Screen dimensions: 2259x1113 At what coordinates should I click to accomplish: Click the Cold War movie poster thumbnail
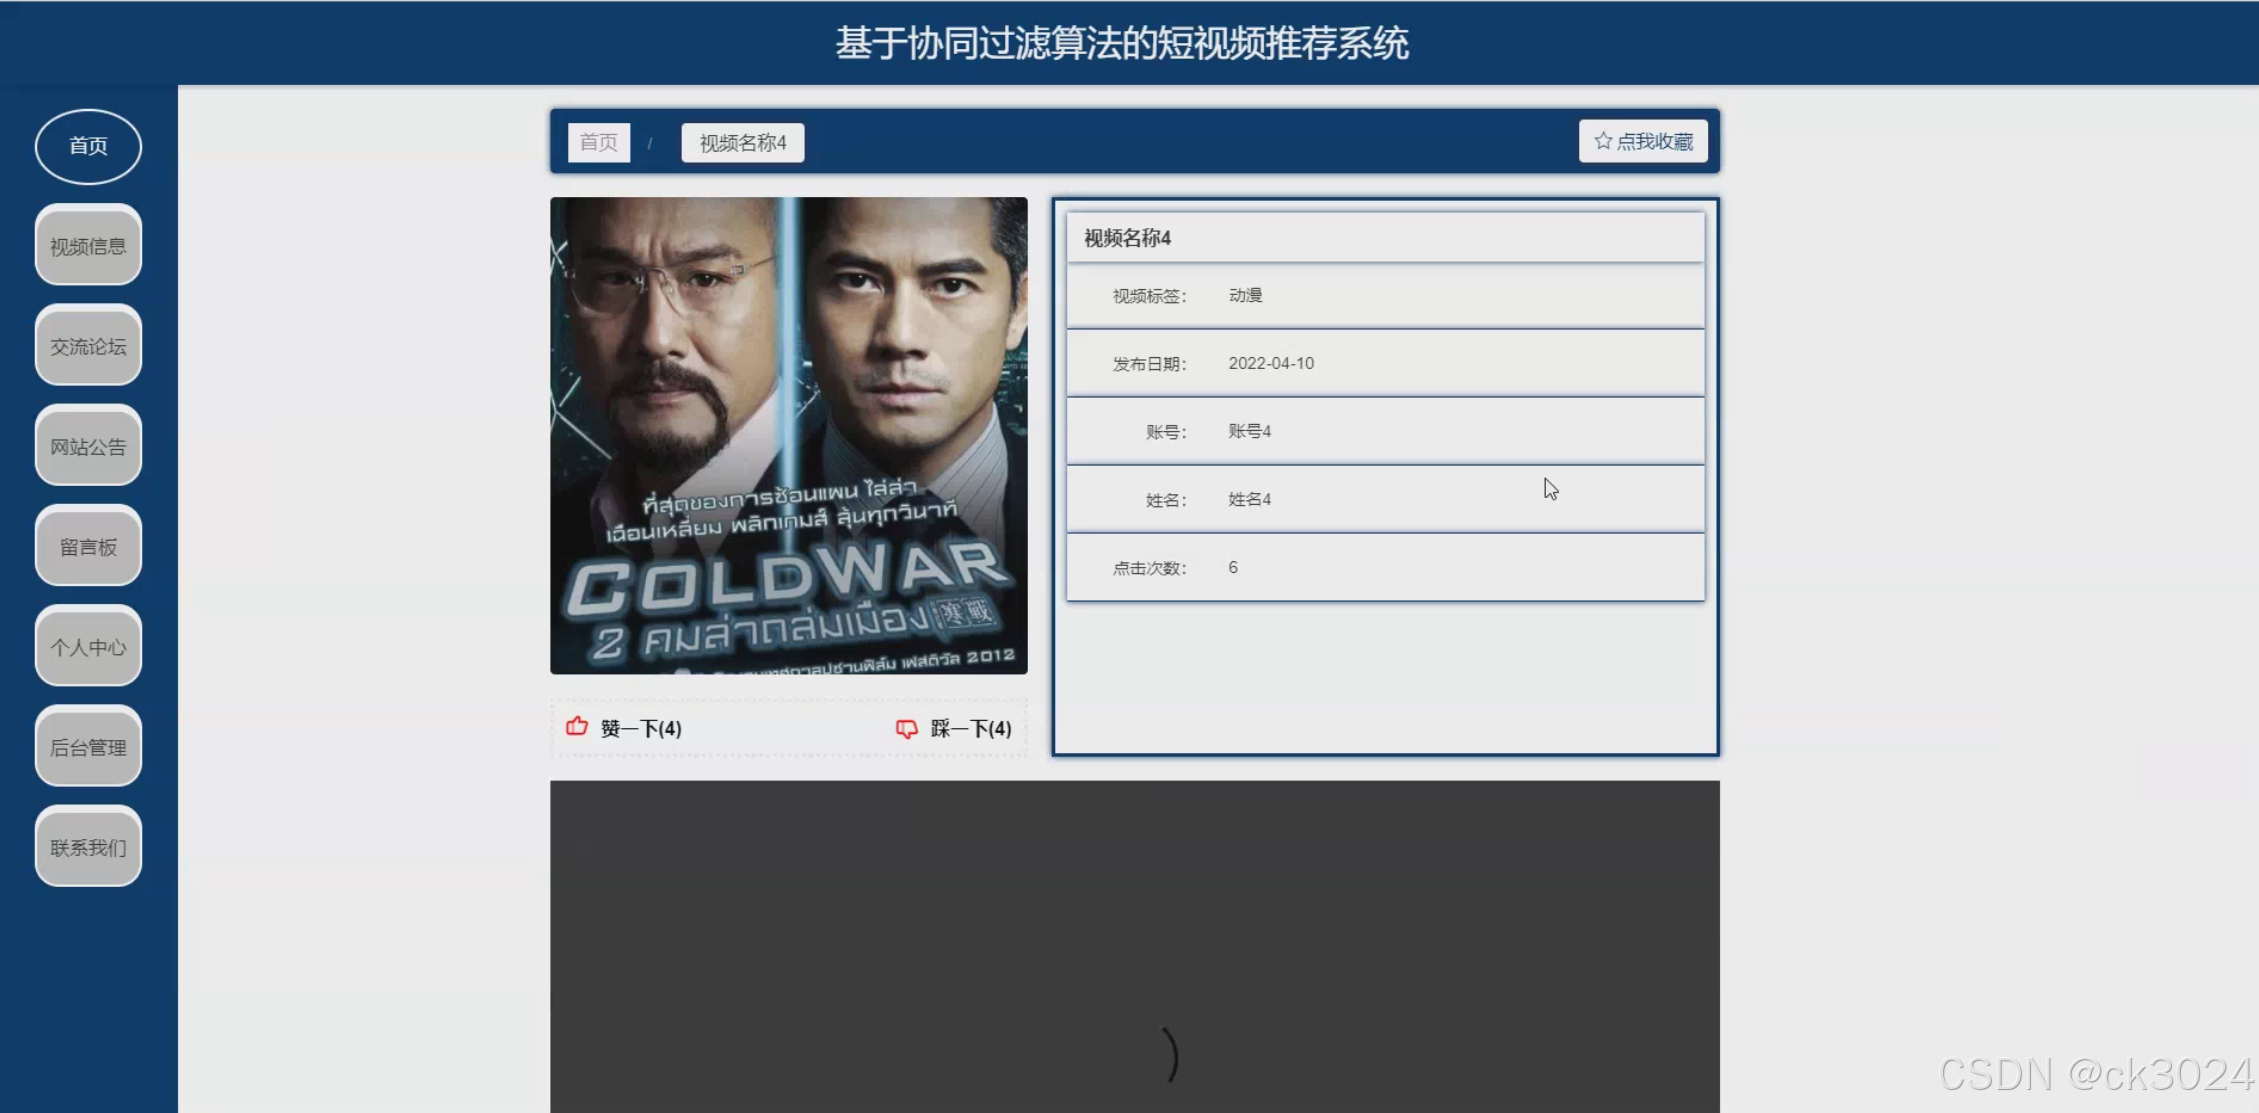pyautogui.click(x=789, y=434)
